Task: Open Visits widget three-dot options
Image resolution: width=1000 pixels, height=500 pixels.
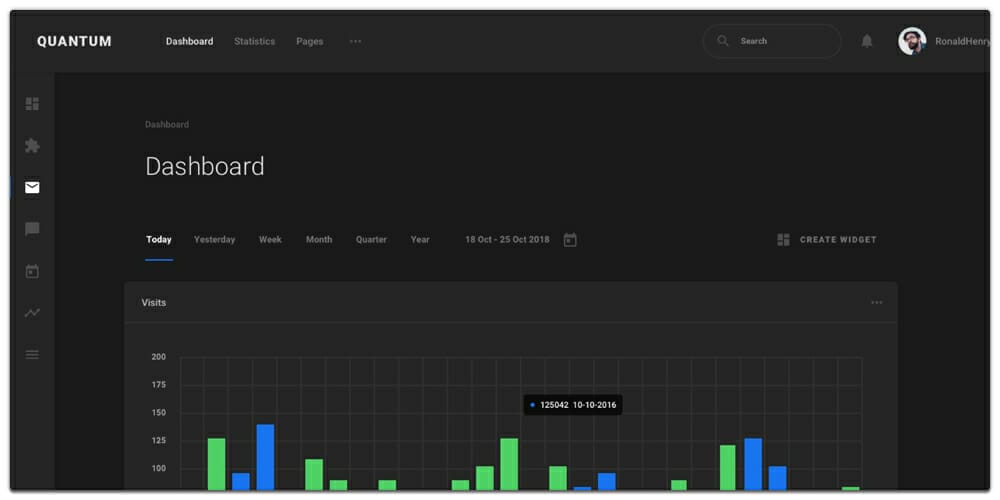Action: 877,302
